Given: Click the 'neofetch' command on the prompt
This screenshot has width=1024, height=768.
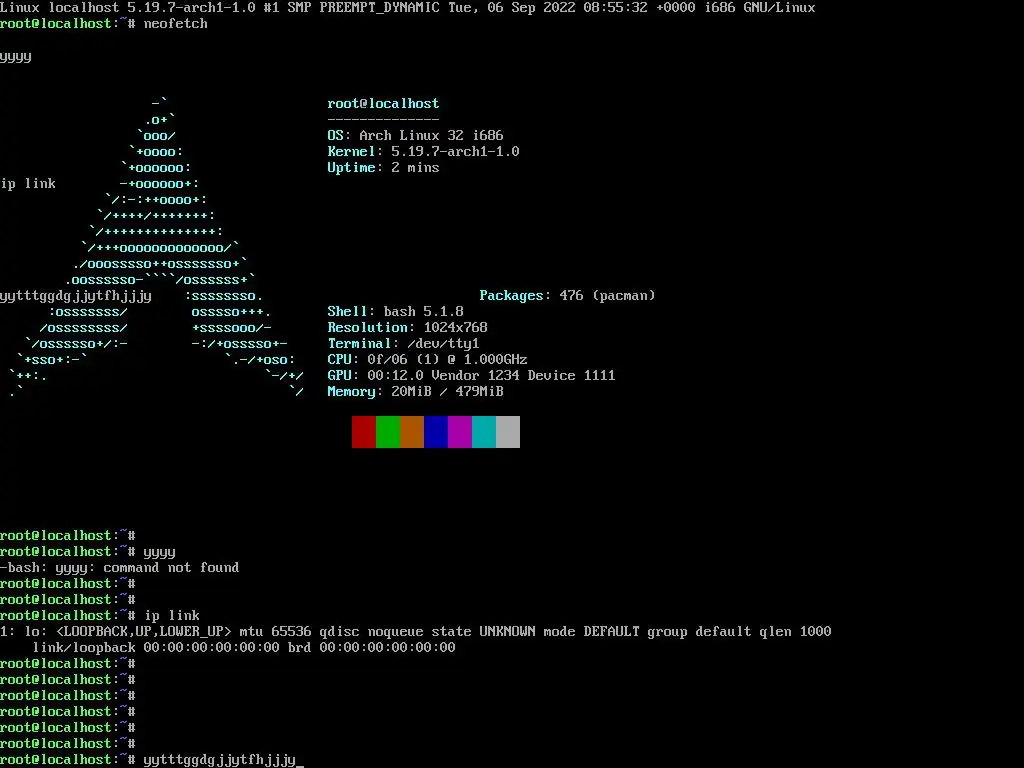Looking at the screenshot, I should point(176,24).
